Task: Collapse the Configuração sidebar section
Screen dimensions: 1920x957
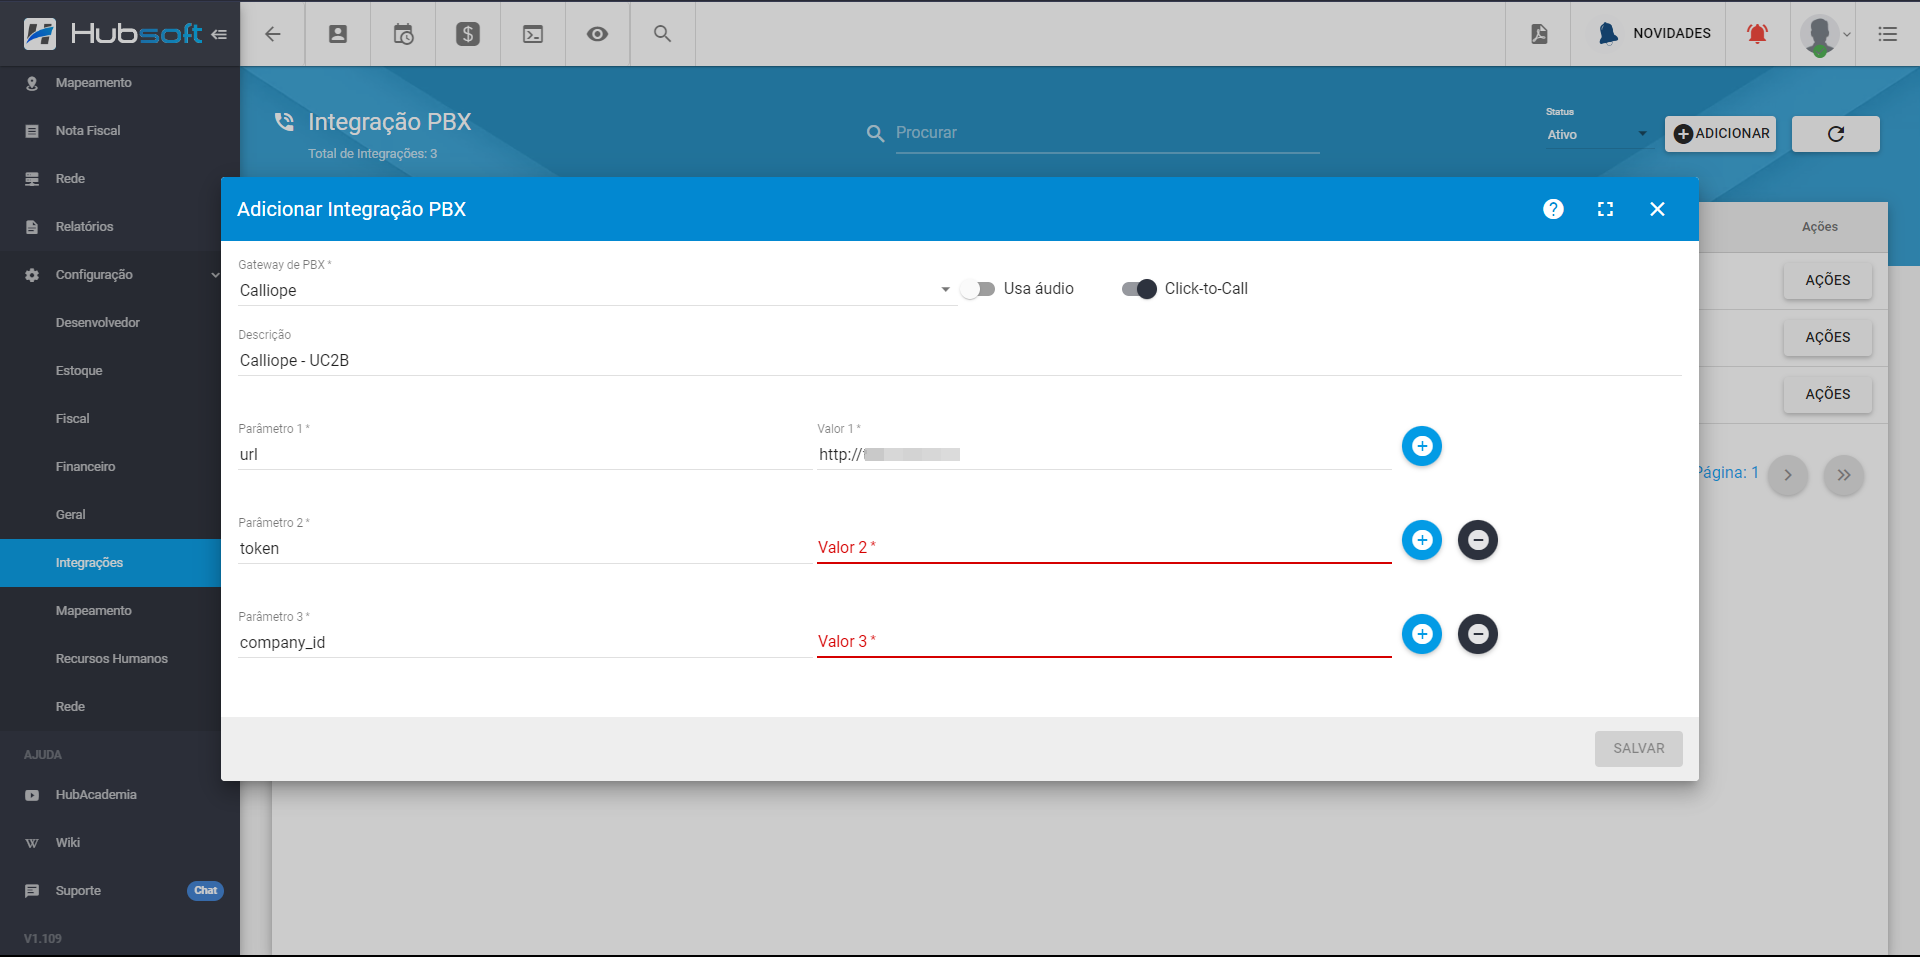Action: pyautogui.click(x=120, y=275)
